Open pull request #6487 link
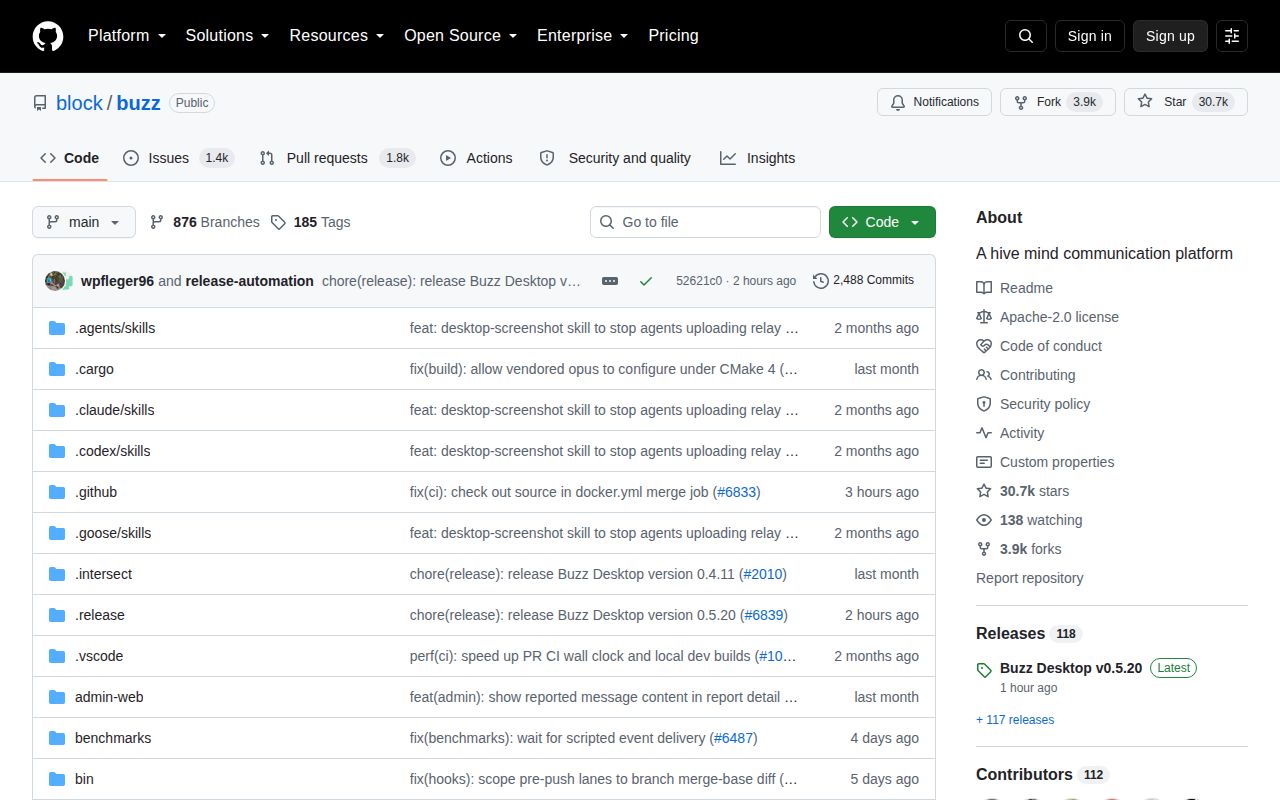The image size is (1280, 800). click(734, 738)
